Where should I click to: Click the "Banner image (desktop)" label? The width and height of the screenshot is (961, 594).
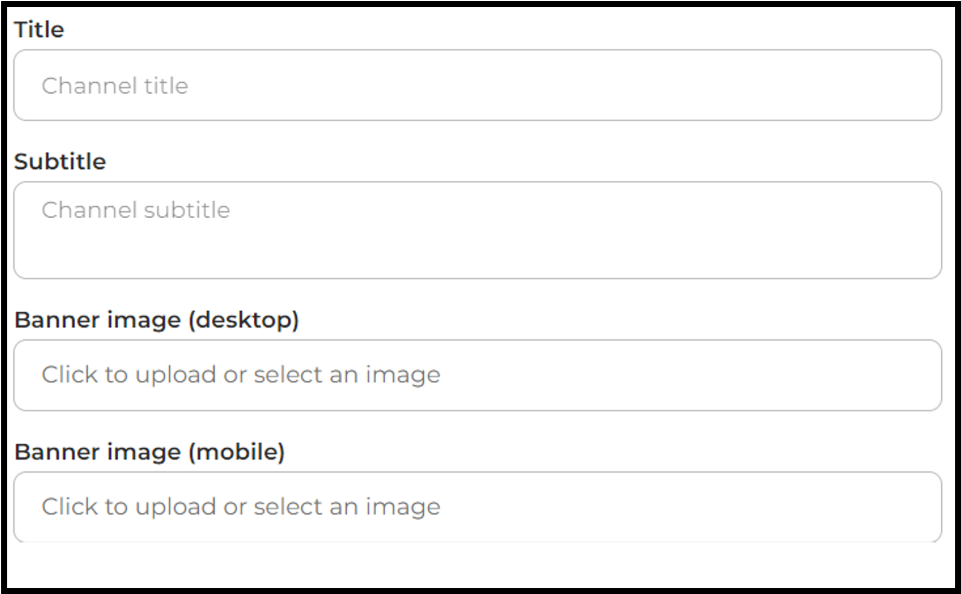(x=156, y=320)
